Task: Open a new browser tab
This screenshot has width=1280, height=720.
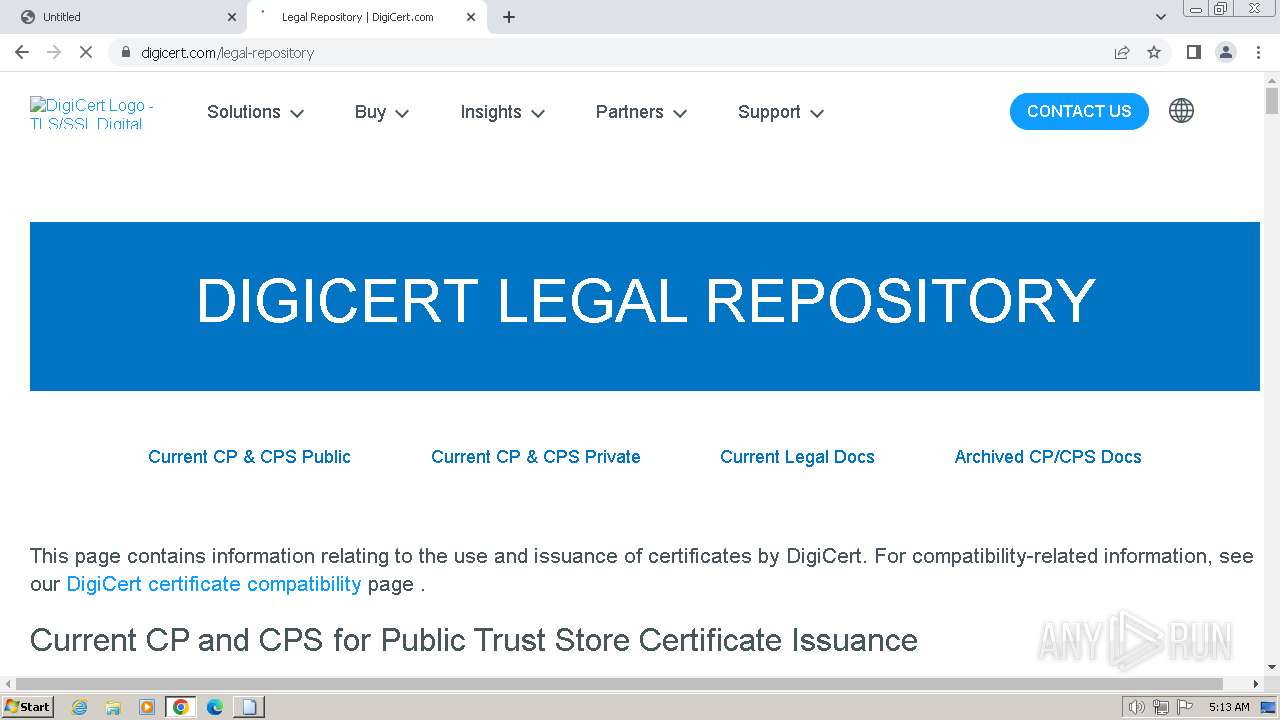Action: (x=509, y=17)
